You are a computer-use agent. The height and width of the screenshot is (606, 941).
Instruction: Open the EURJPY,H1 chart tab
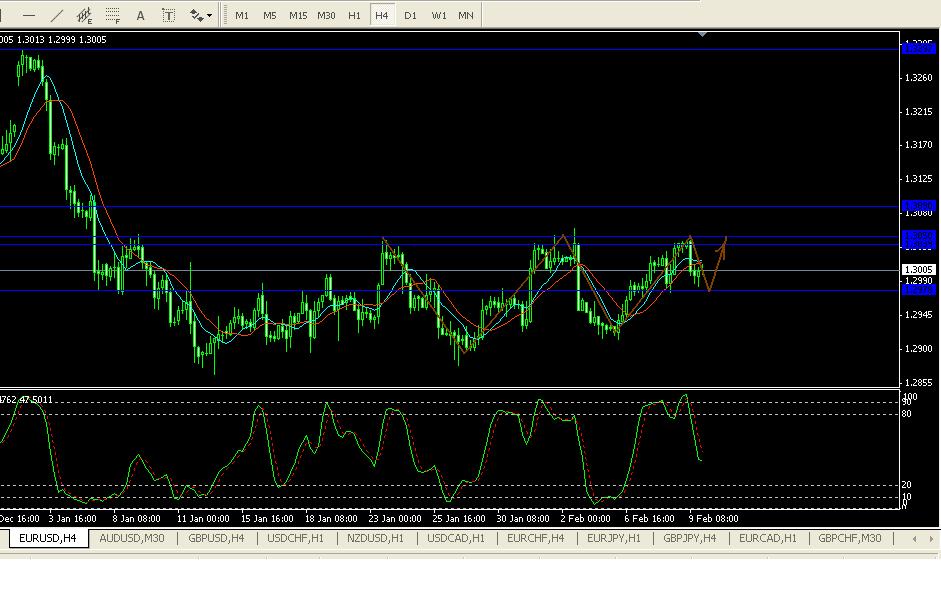pyautogui.click(x=612, y=538)
